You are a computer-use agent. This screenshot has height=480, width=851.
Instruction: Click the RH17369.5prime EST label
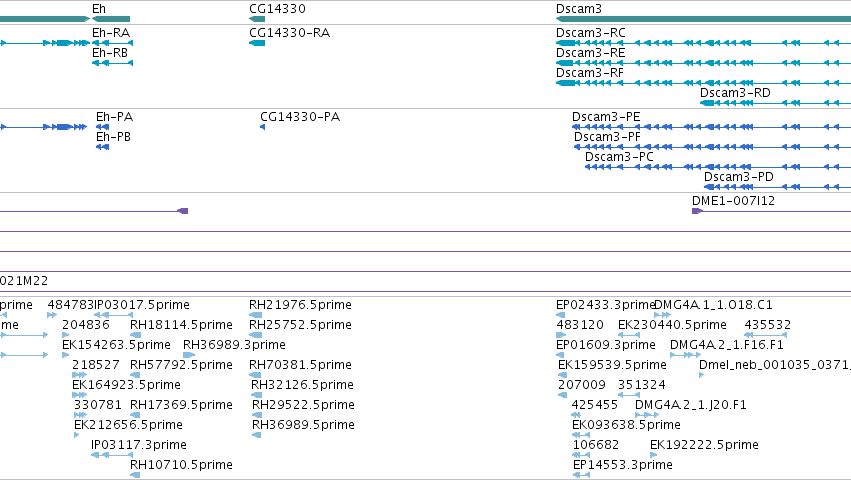(181, 405)
